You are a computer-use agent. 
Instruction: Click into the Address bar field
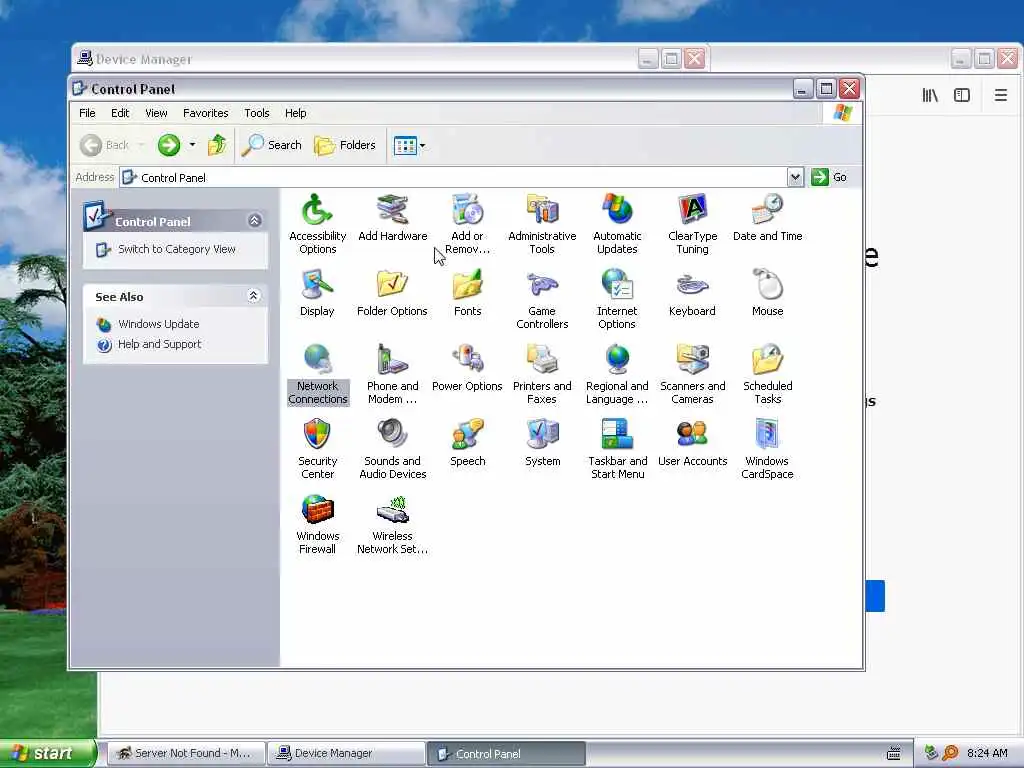pos(454,177)
